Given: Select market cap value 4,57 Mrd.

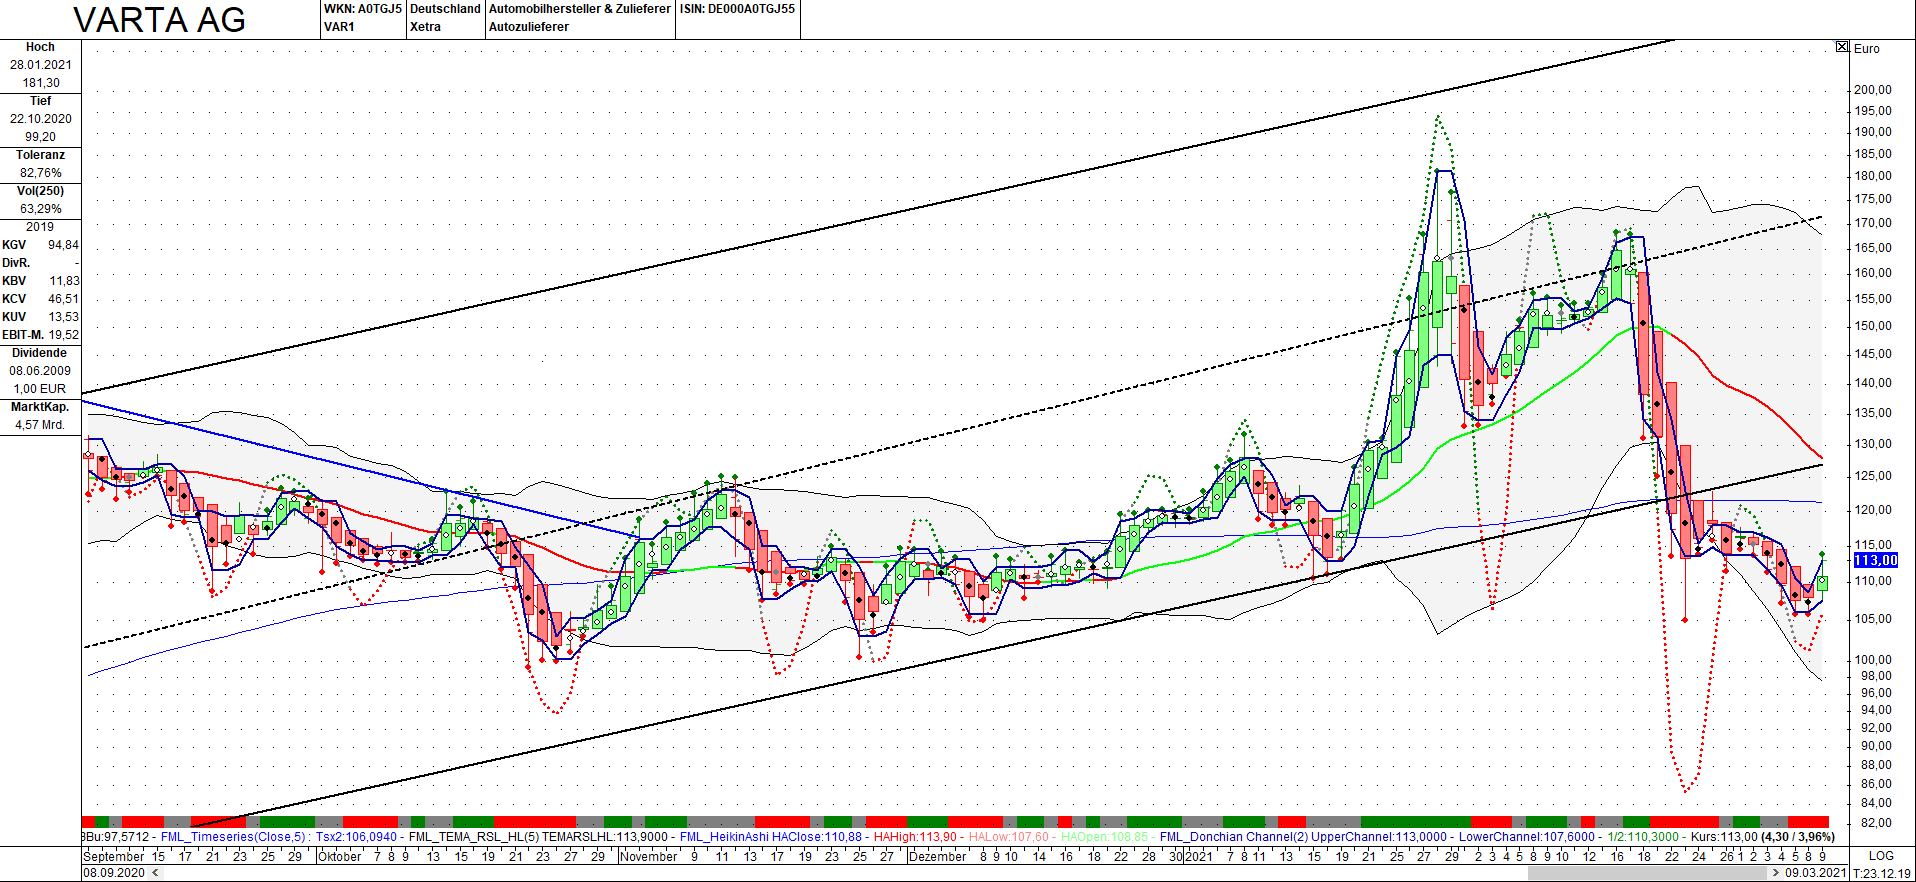Looking at the screenshot, I should [40, 425].
